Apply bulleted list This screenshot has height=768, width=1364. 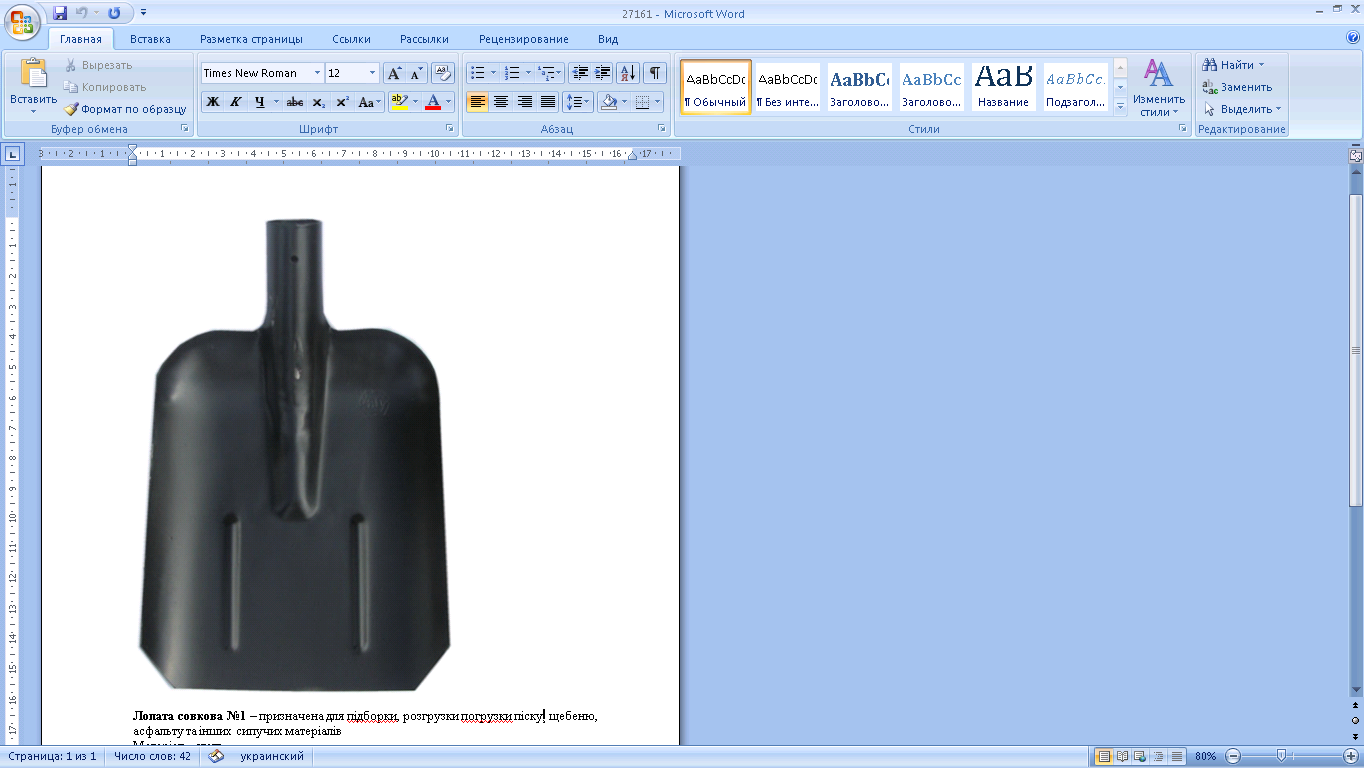(x=478, y=73)
